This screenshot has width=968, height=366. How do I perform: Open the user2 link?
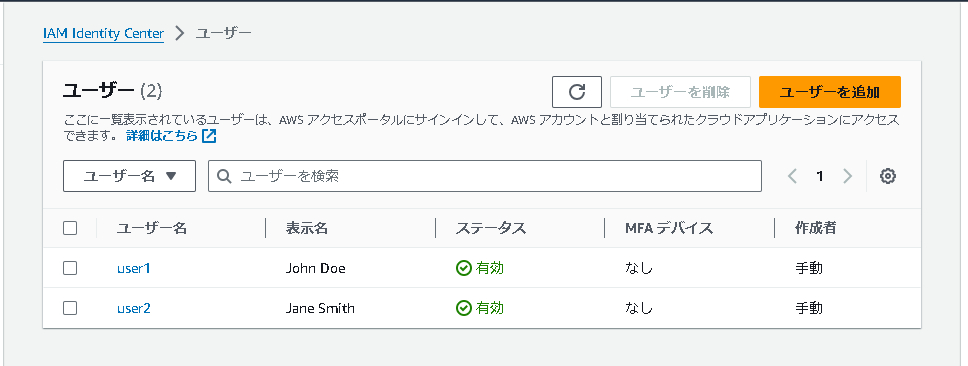[x=134, y=308]
